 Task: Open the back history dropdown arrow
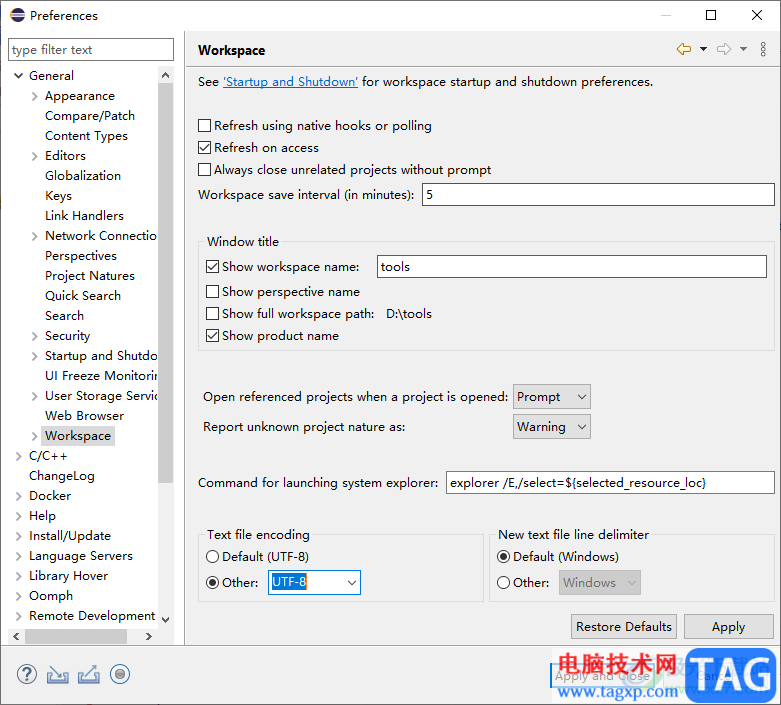[x=703, y=49]
